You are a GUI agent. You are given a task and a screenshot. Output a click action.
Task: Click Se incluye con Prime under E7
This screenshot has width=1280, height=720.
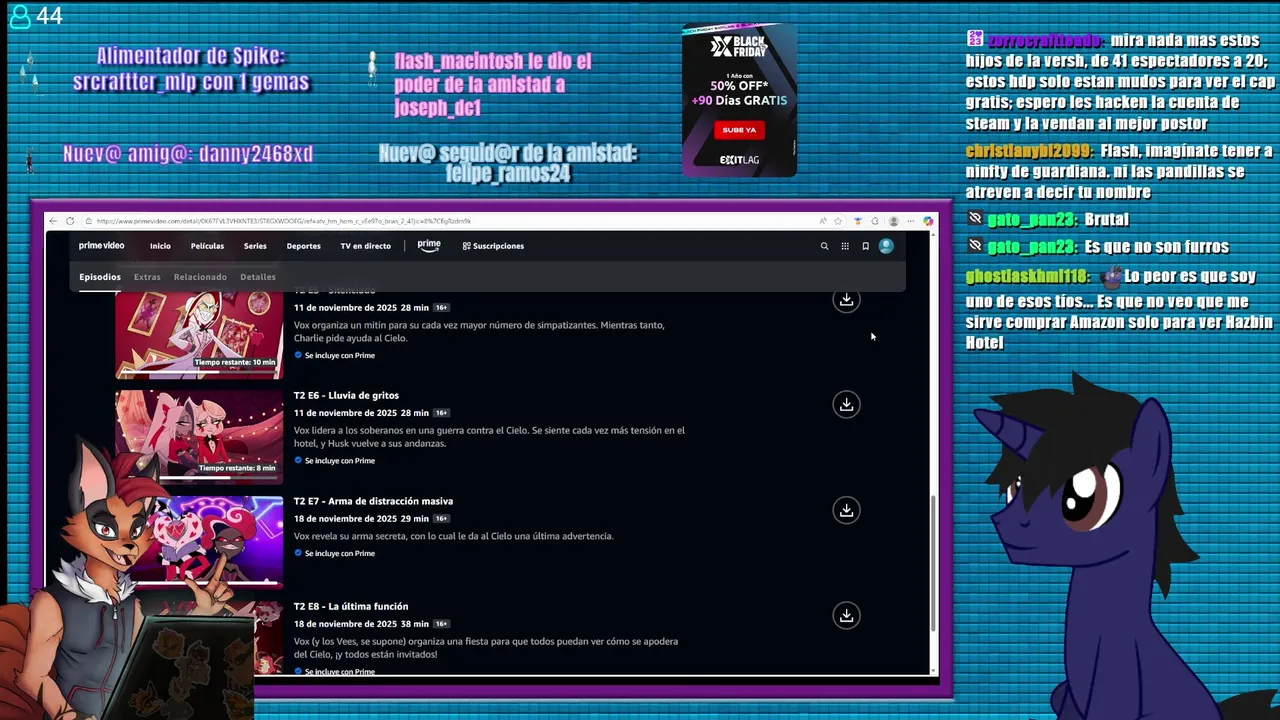click(335, 553)
